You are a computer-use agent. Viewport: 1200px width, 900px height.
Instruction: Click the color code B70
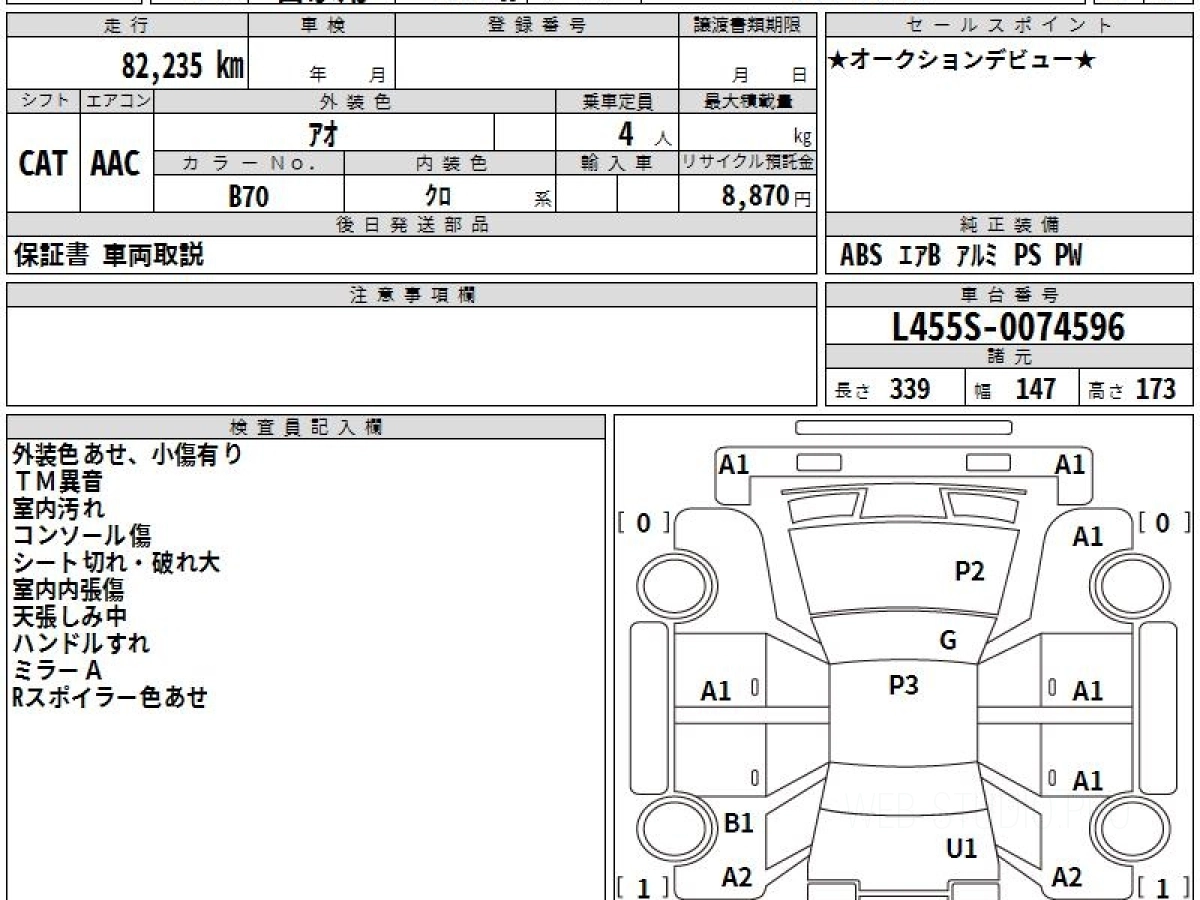click(248, 196)
